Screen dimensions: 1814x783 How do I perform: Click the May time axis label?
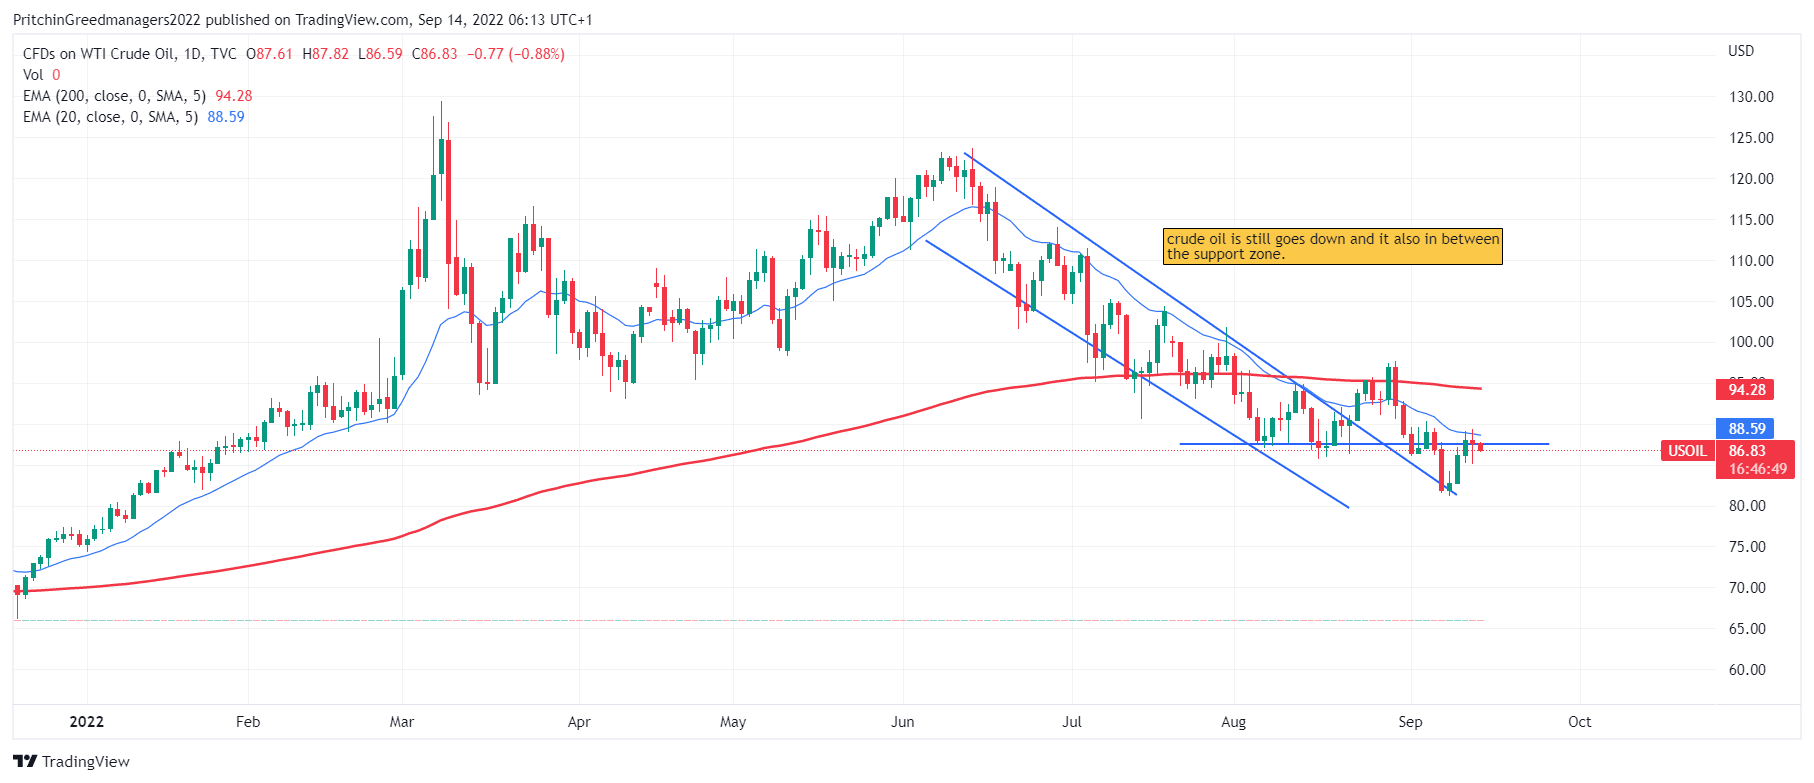733,722
